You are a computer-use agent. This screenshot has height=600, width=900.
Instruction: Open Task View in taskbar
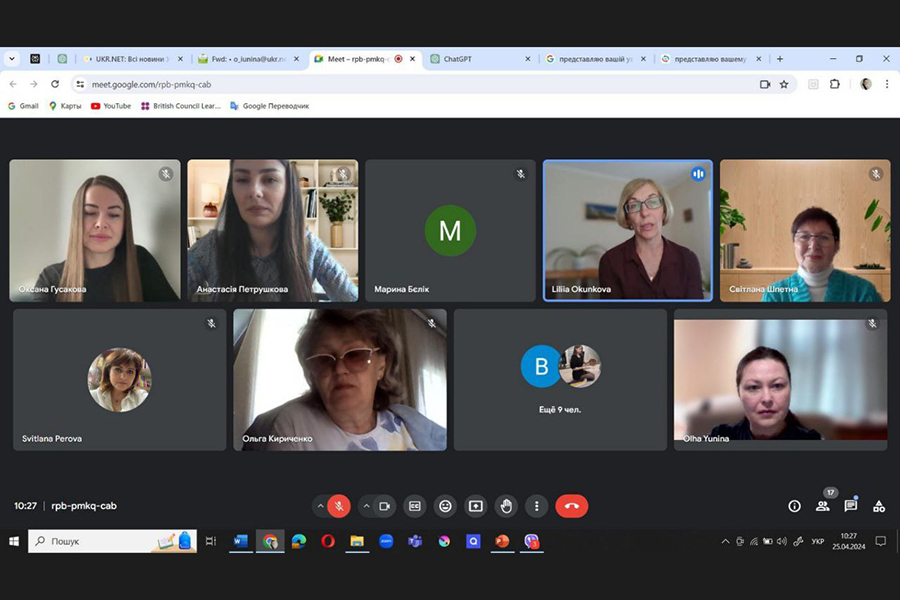211,541
